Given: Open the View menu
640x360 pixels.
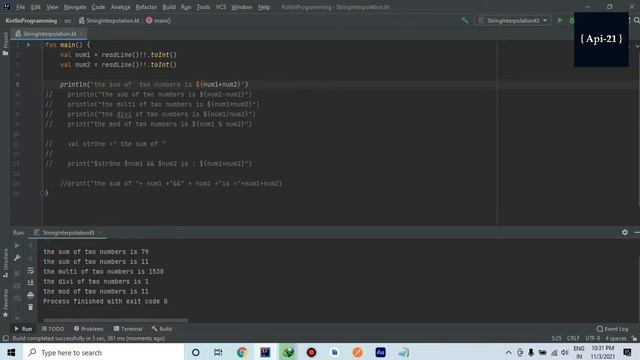Looking at the screenshot, I should (x=52, y=7).
